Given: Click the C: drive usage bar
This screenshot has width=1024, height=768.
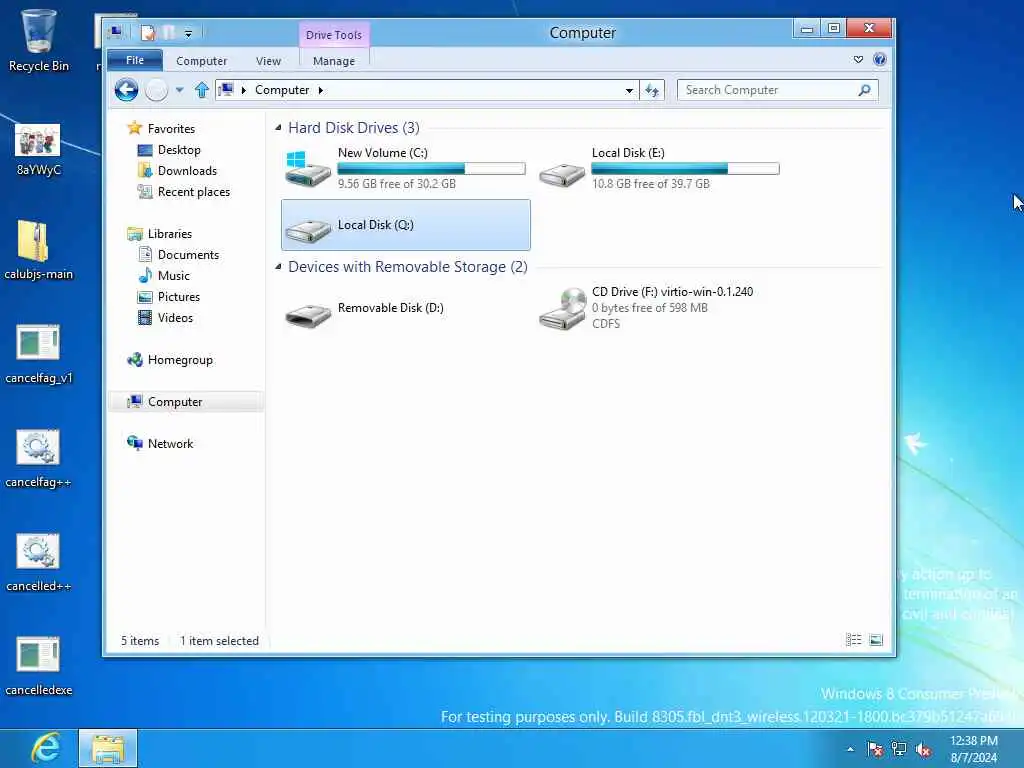Looking at the screenshot, I should click(x=431, y=168).
